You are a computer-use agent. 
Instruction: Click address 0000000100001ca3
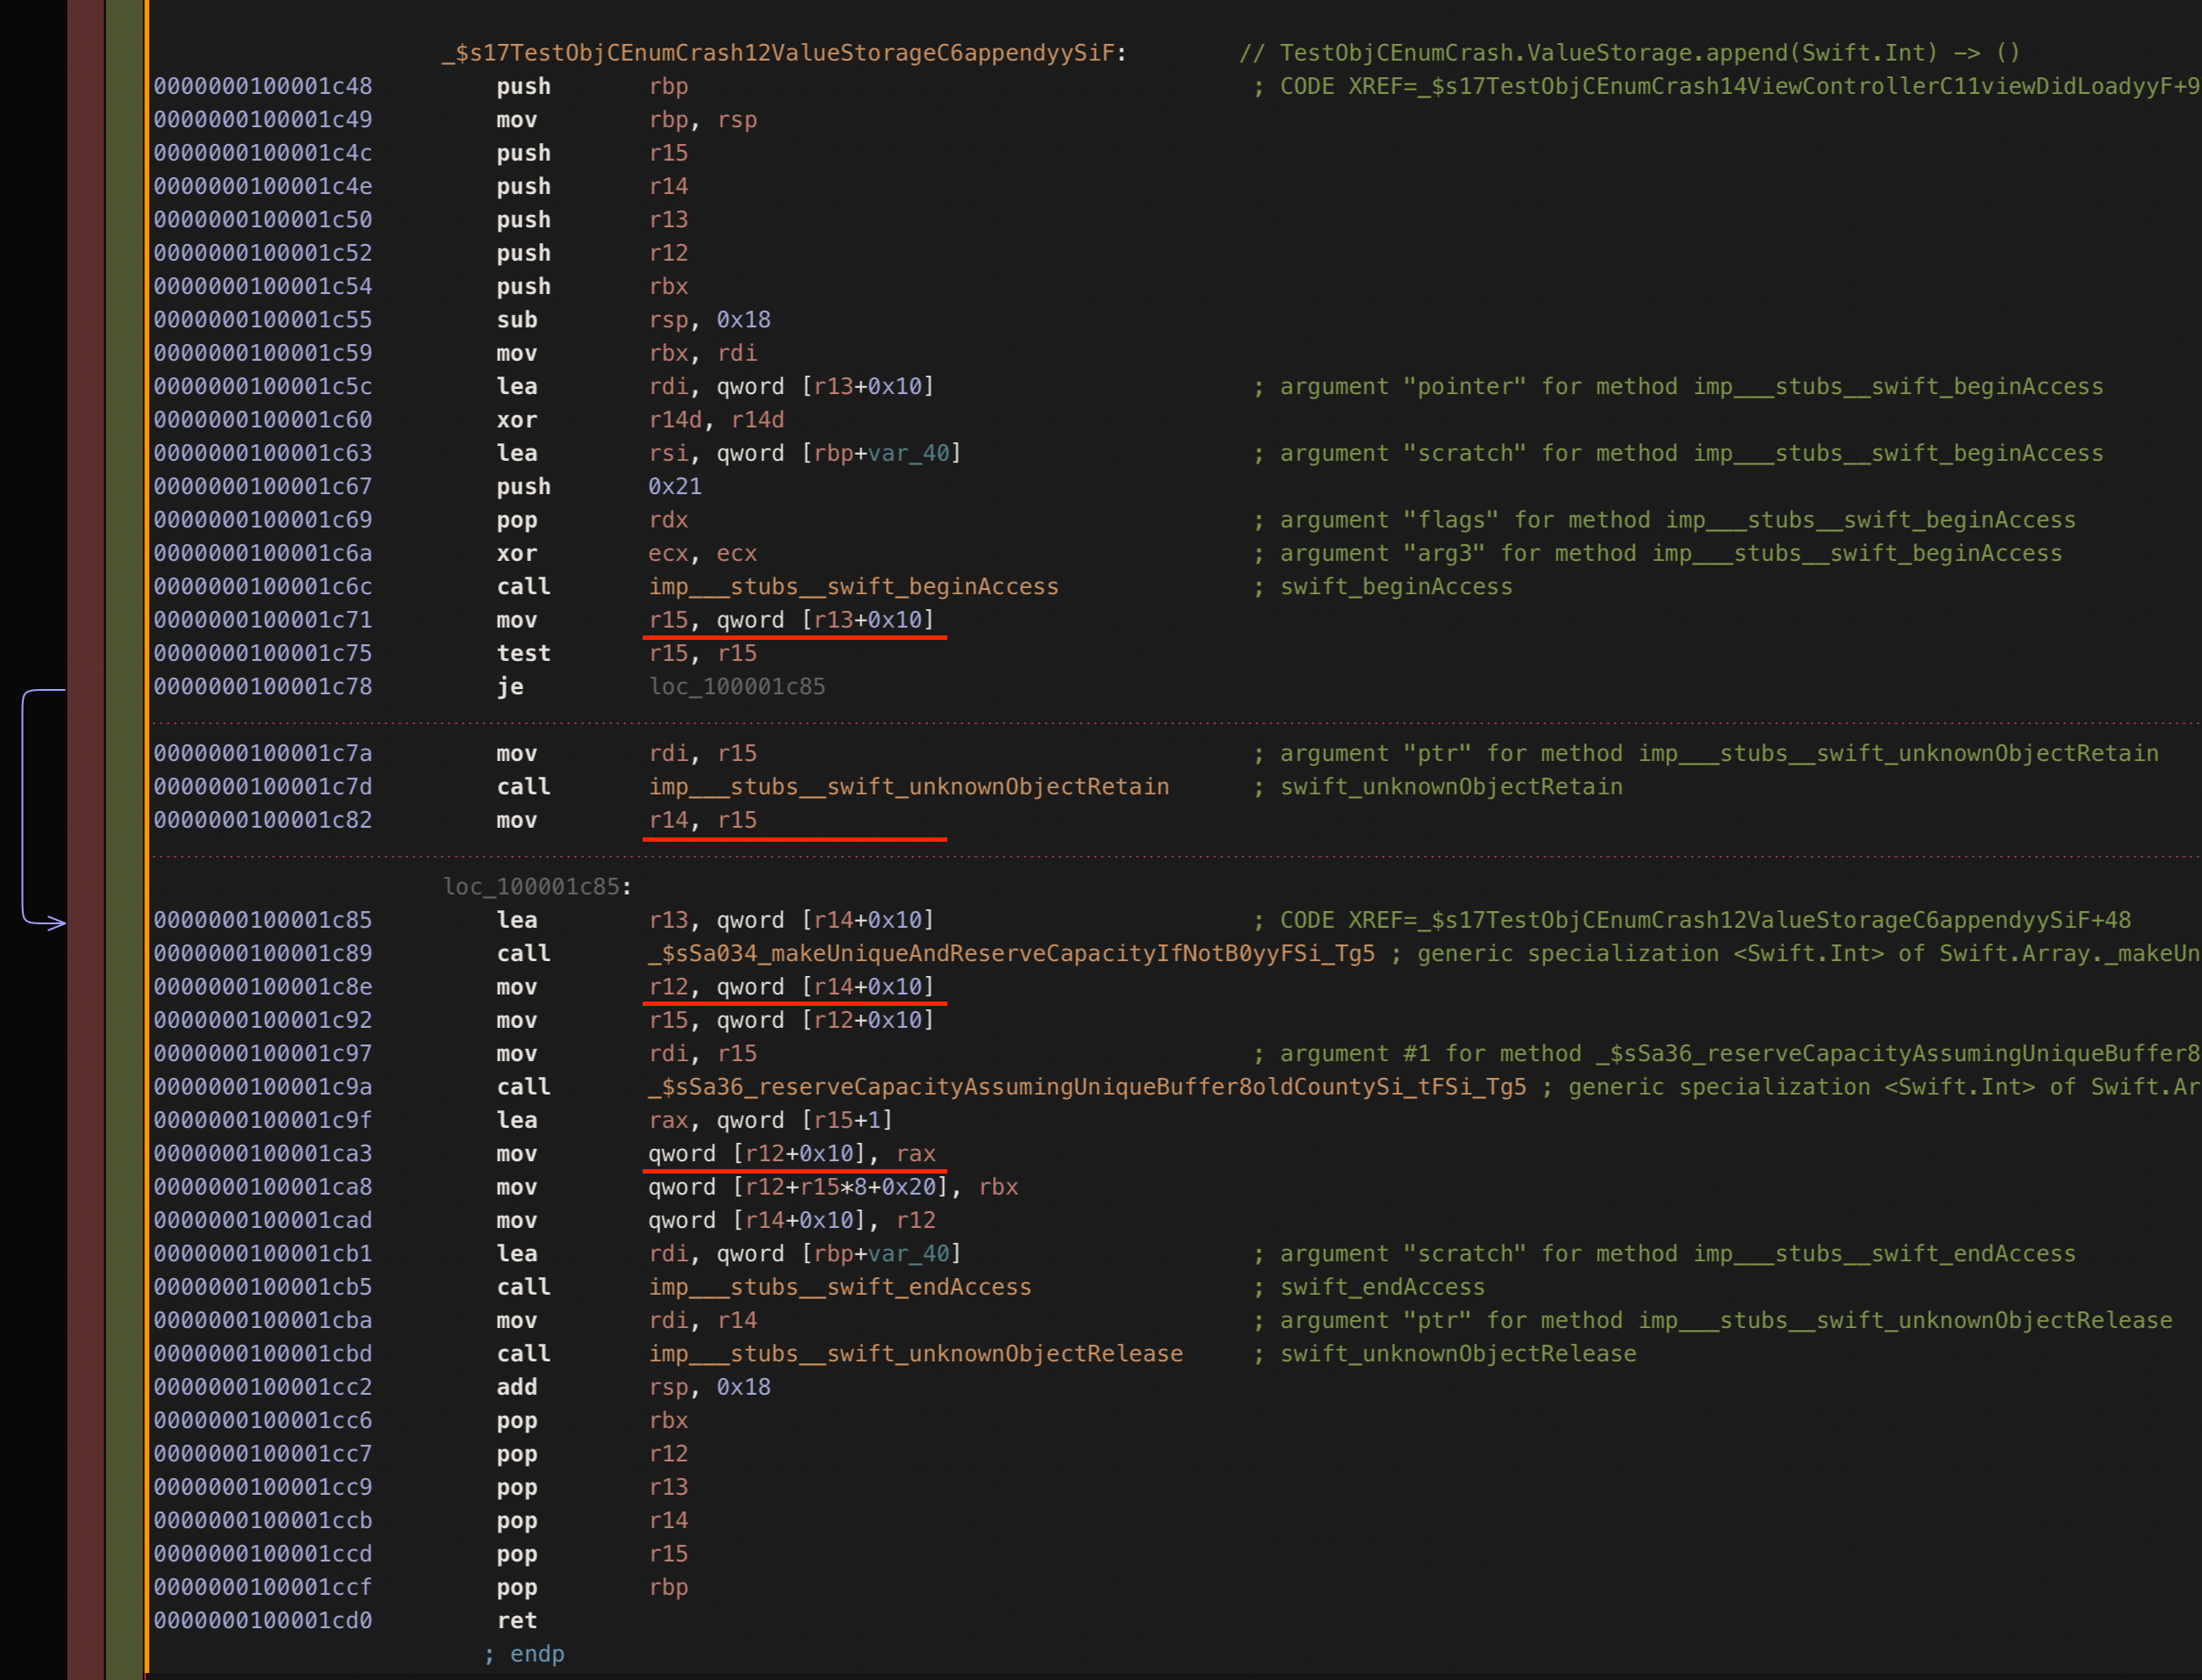(x=263, y=1153)
